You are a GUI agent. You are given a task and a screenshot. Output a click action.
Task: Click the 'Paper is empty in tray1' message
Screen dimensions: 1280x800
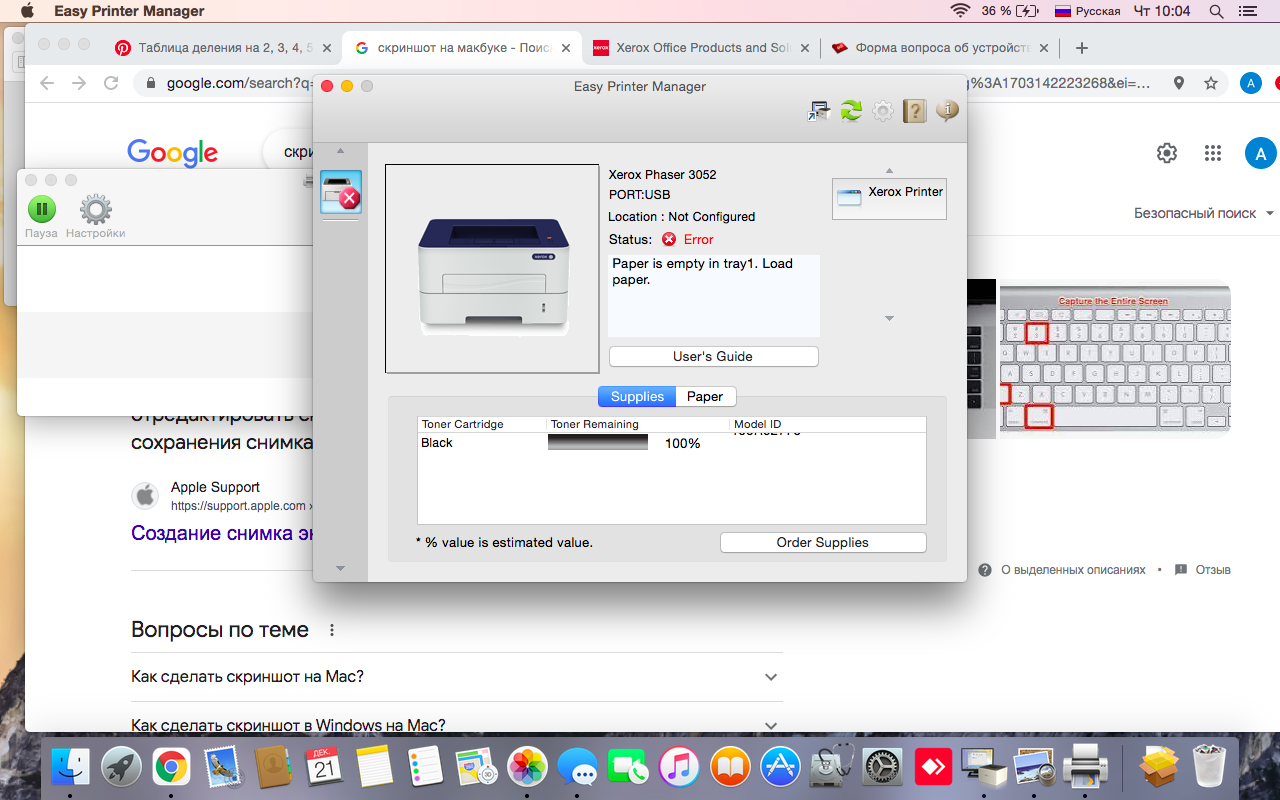click(714, 296)
